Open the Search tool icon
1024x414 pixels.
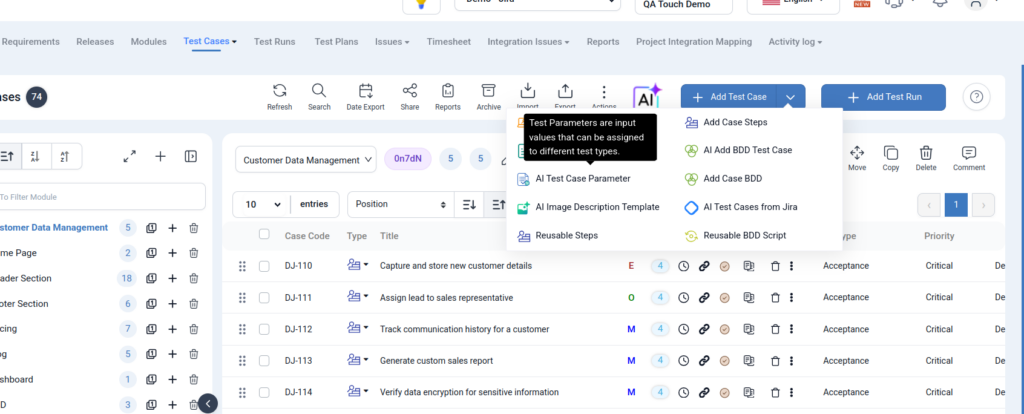319,92
